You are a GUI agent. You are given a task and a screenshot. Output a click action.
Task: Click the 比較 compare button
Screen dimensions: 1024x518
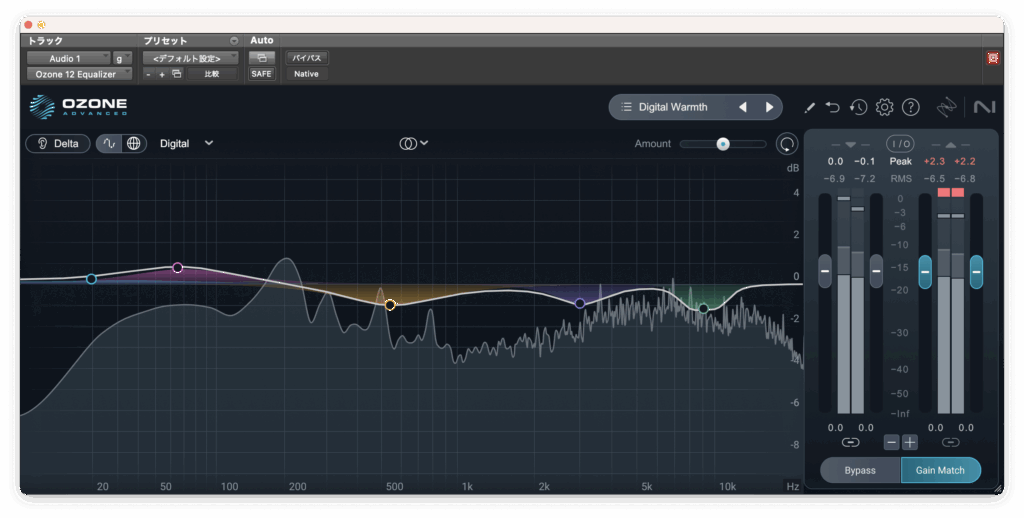(x=212, y=74)
